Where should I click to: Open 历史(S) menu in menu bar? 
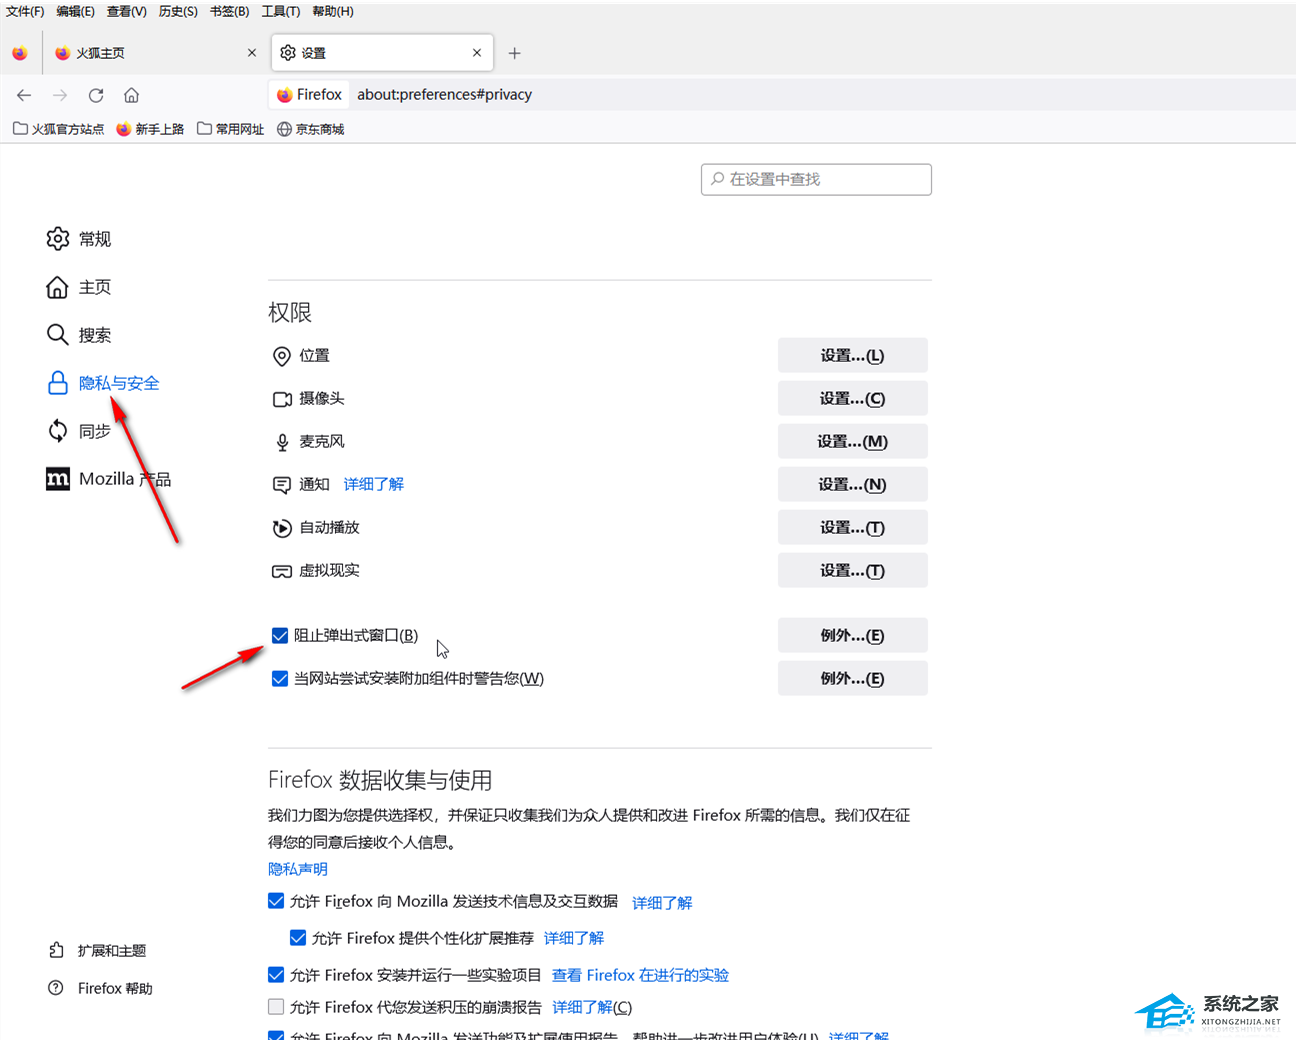(178, 11)
